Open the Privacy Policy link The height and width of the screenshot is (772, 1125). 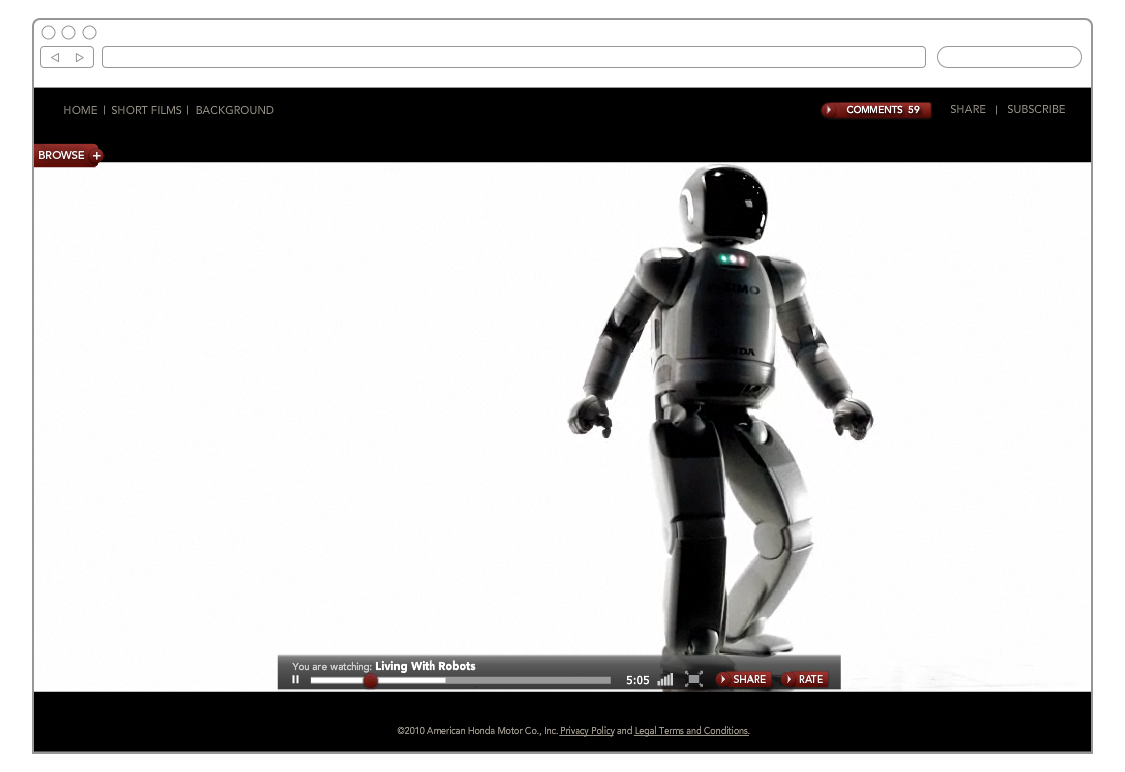coord(587,730)
